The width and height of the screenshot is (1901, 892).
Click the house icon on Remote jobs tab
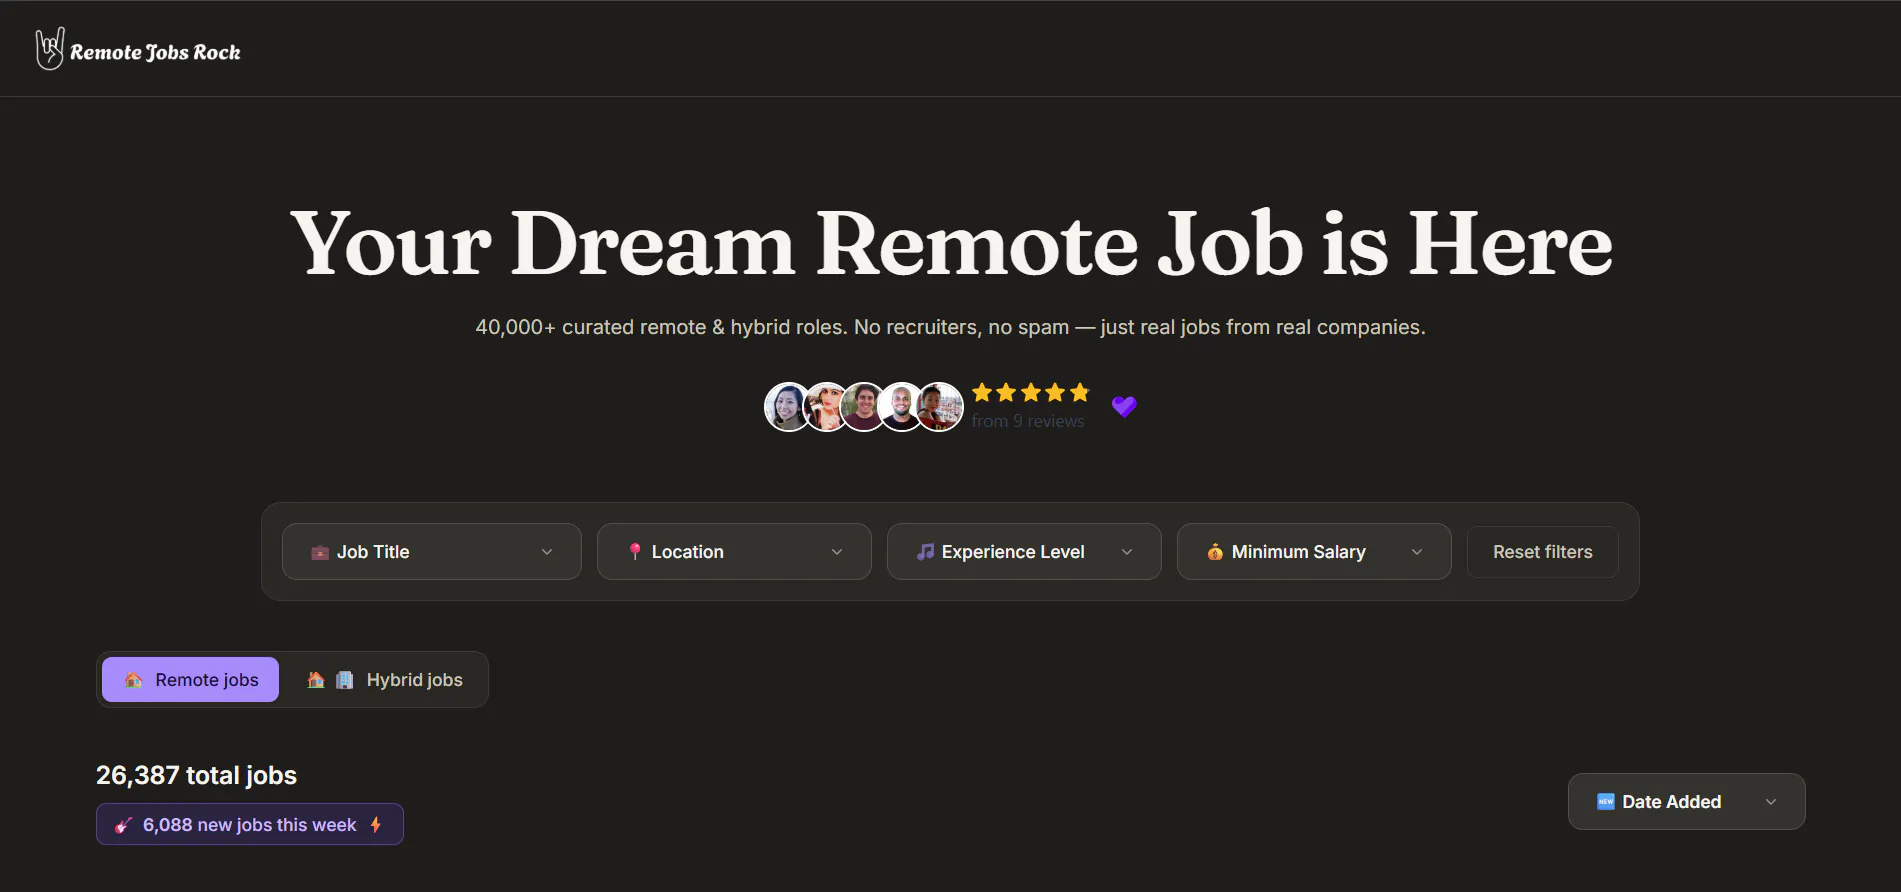[x=134, y=680]
